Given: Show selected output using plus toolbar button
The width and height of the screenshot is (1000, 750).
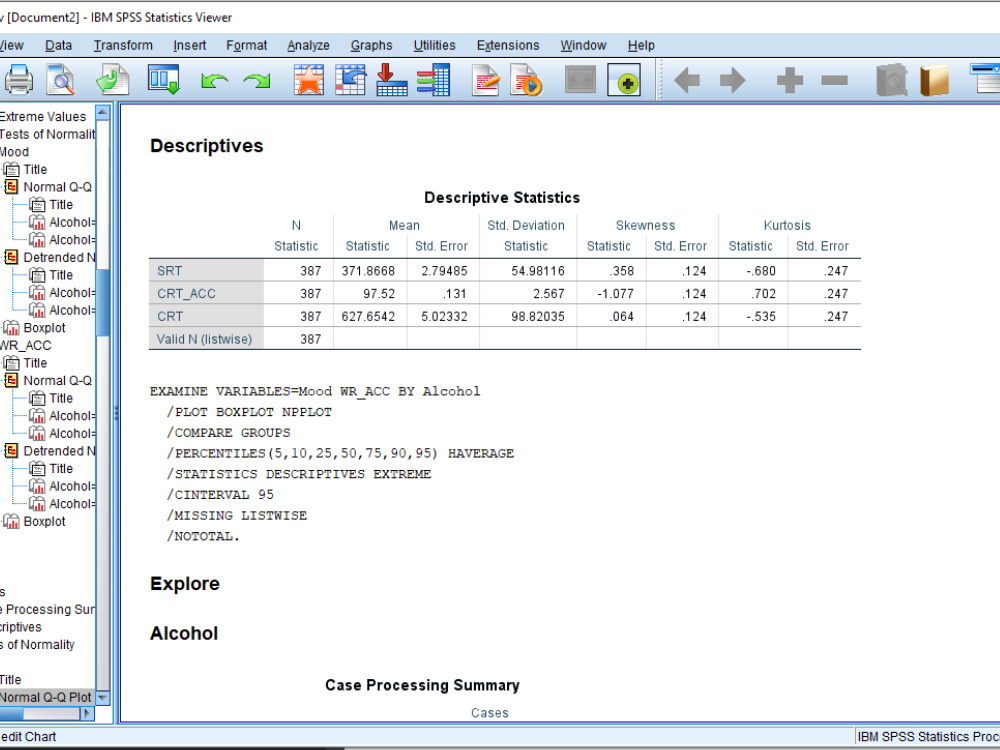Looking at the screenshot, I should 788,80.
